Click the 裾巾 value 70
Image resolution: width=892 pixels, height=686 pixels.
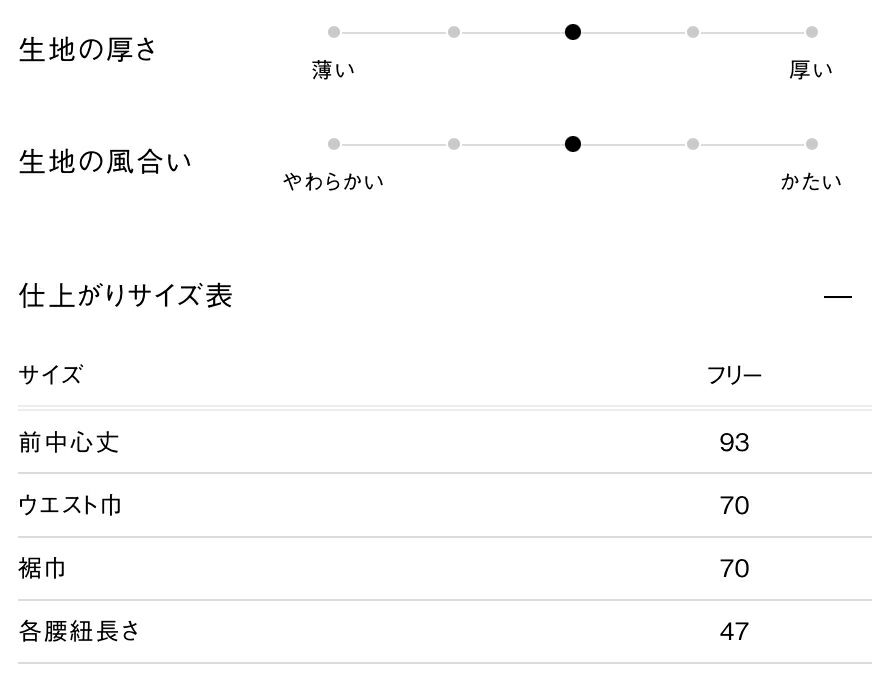pyautogui.click(x=734, y=569)
